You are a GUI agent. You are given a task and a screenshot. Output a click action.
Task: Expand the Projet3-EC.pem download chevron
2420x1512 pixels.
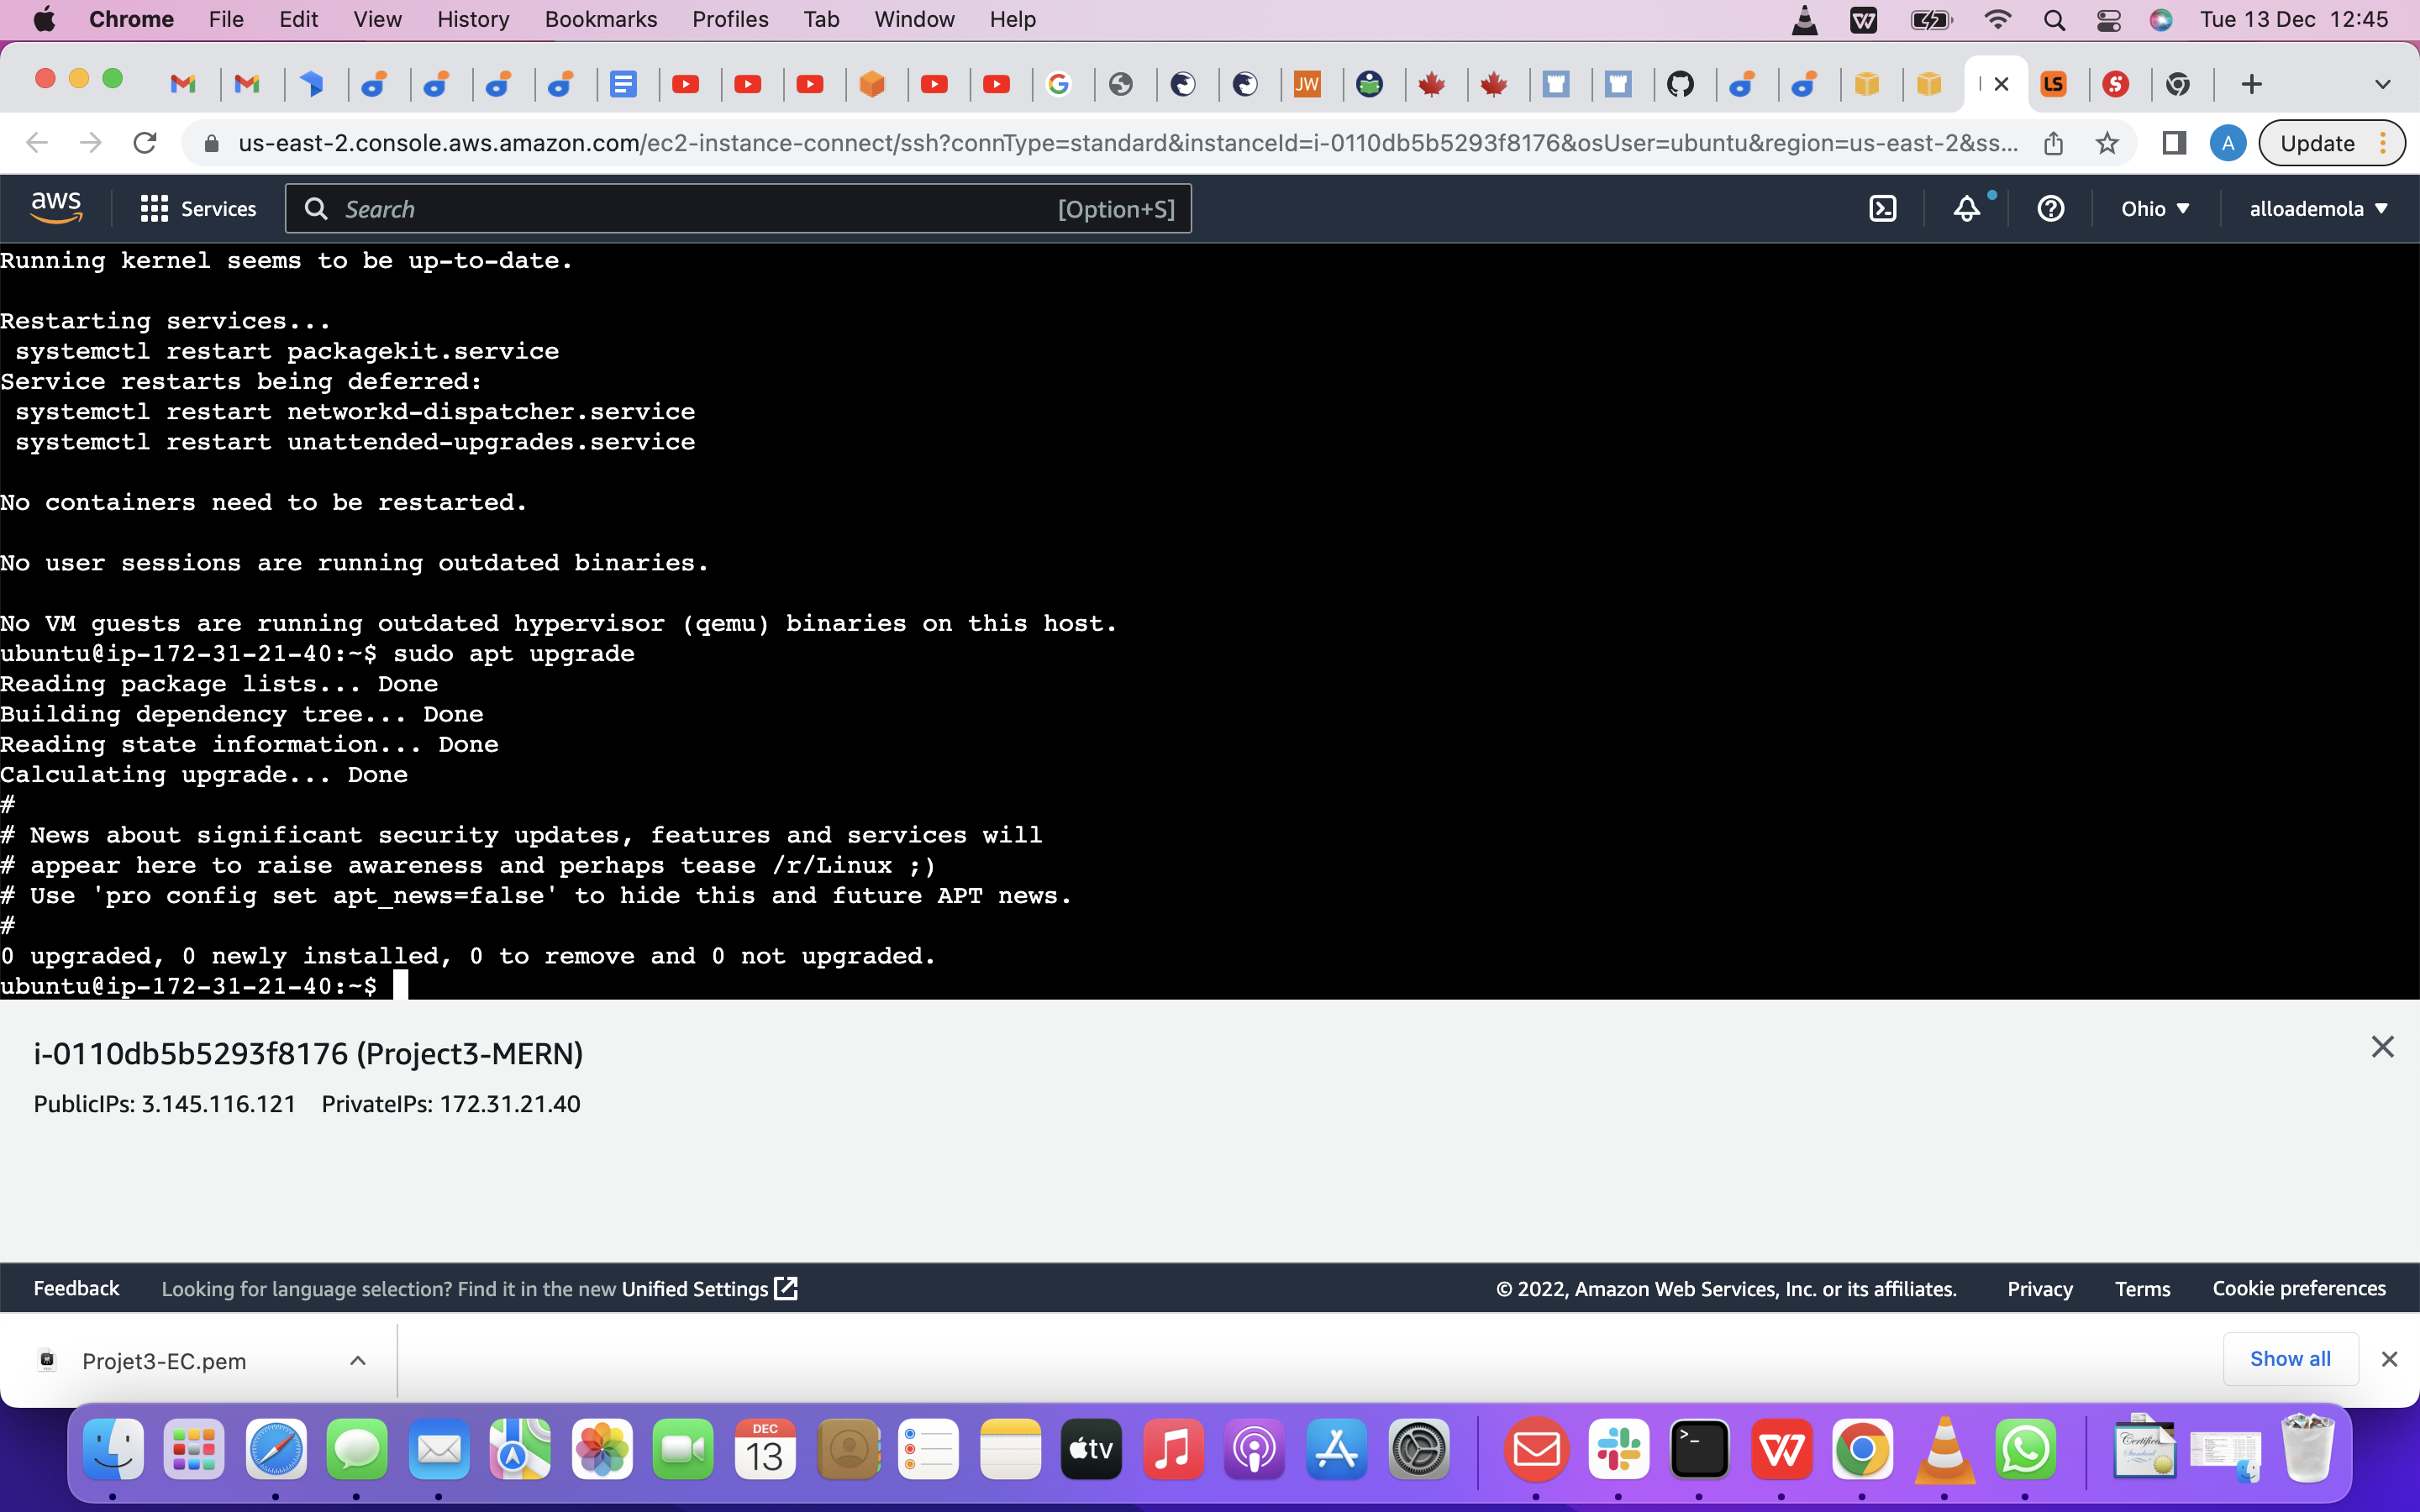(x=357, y=1360)
